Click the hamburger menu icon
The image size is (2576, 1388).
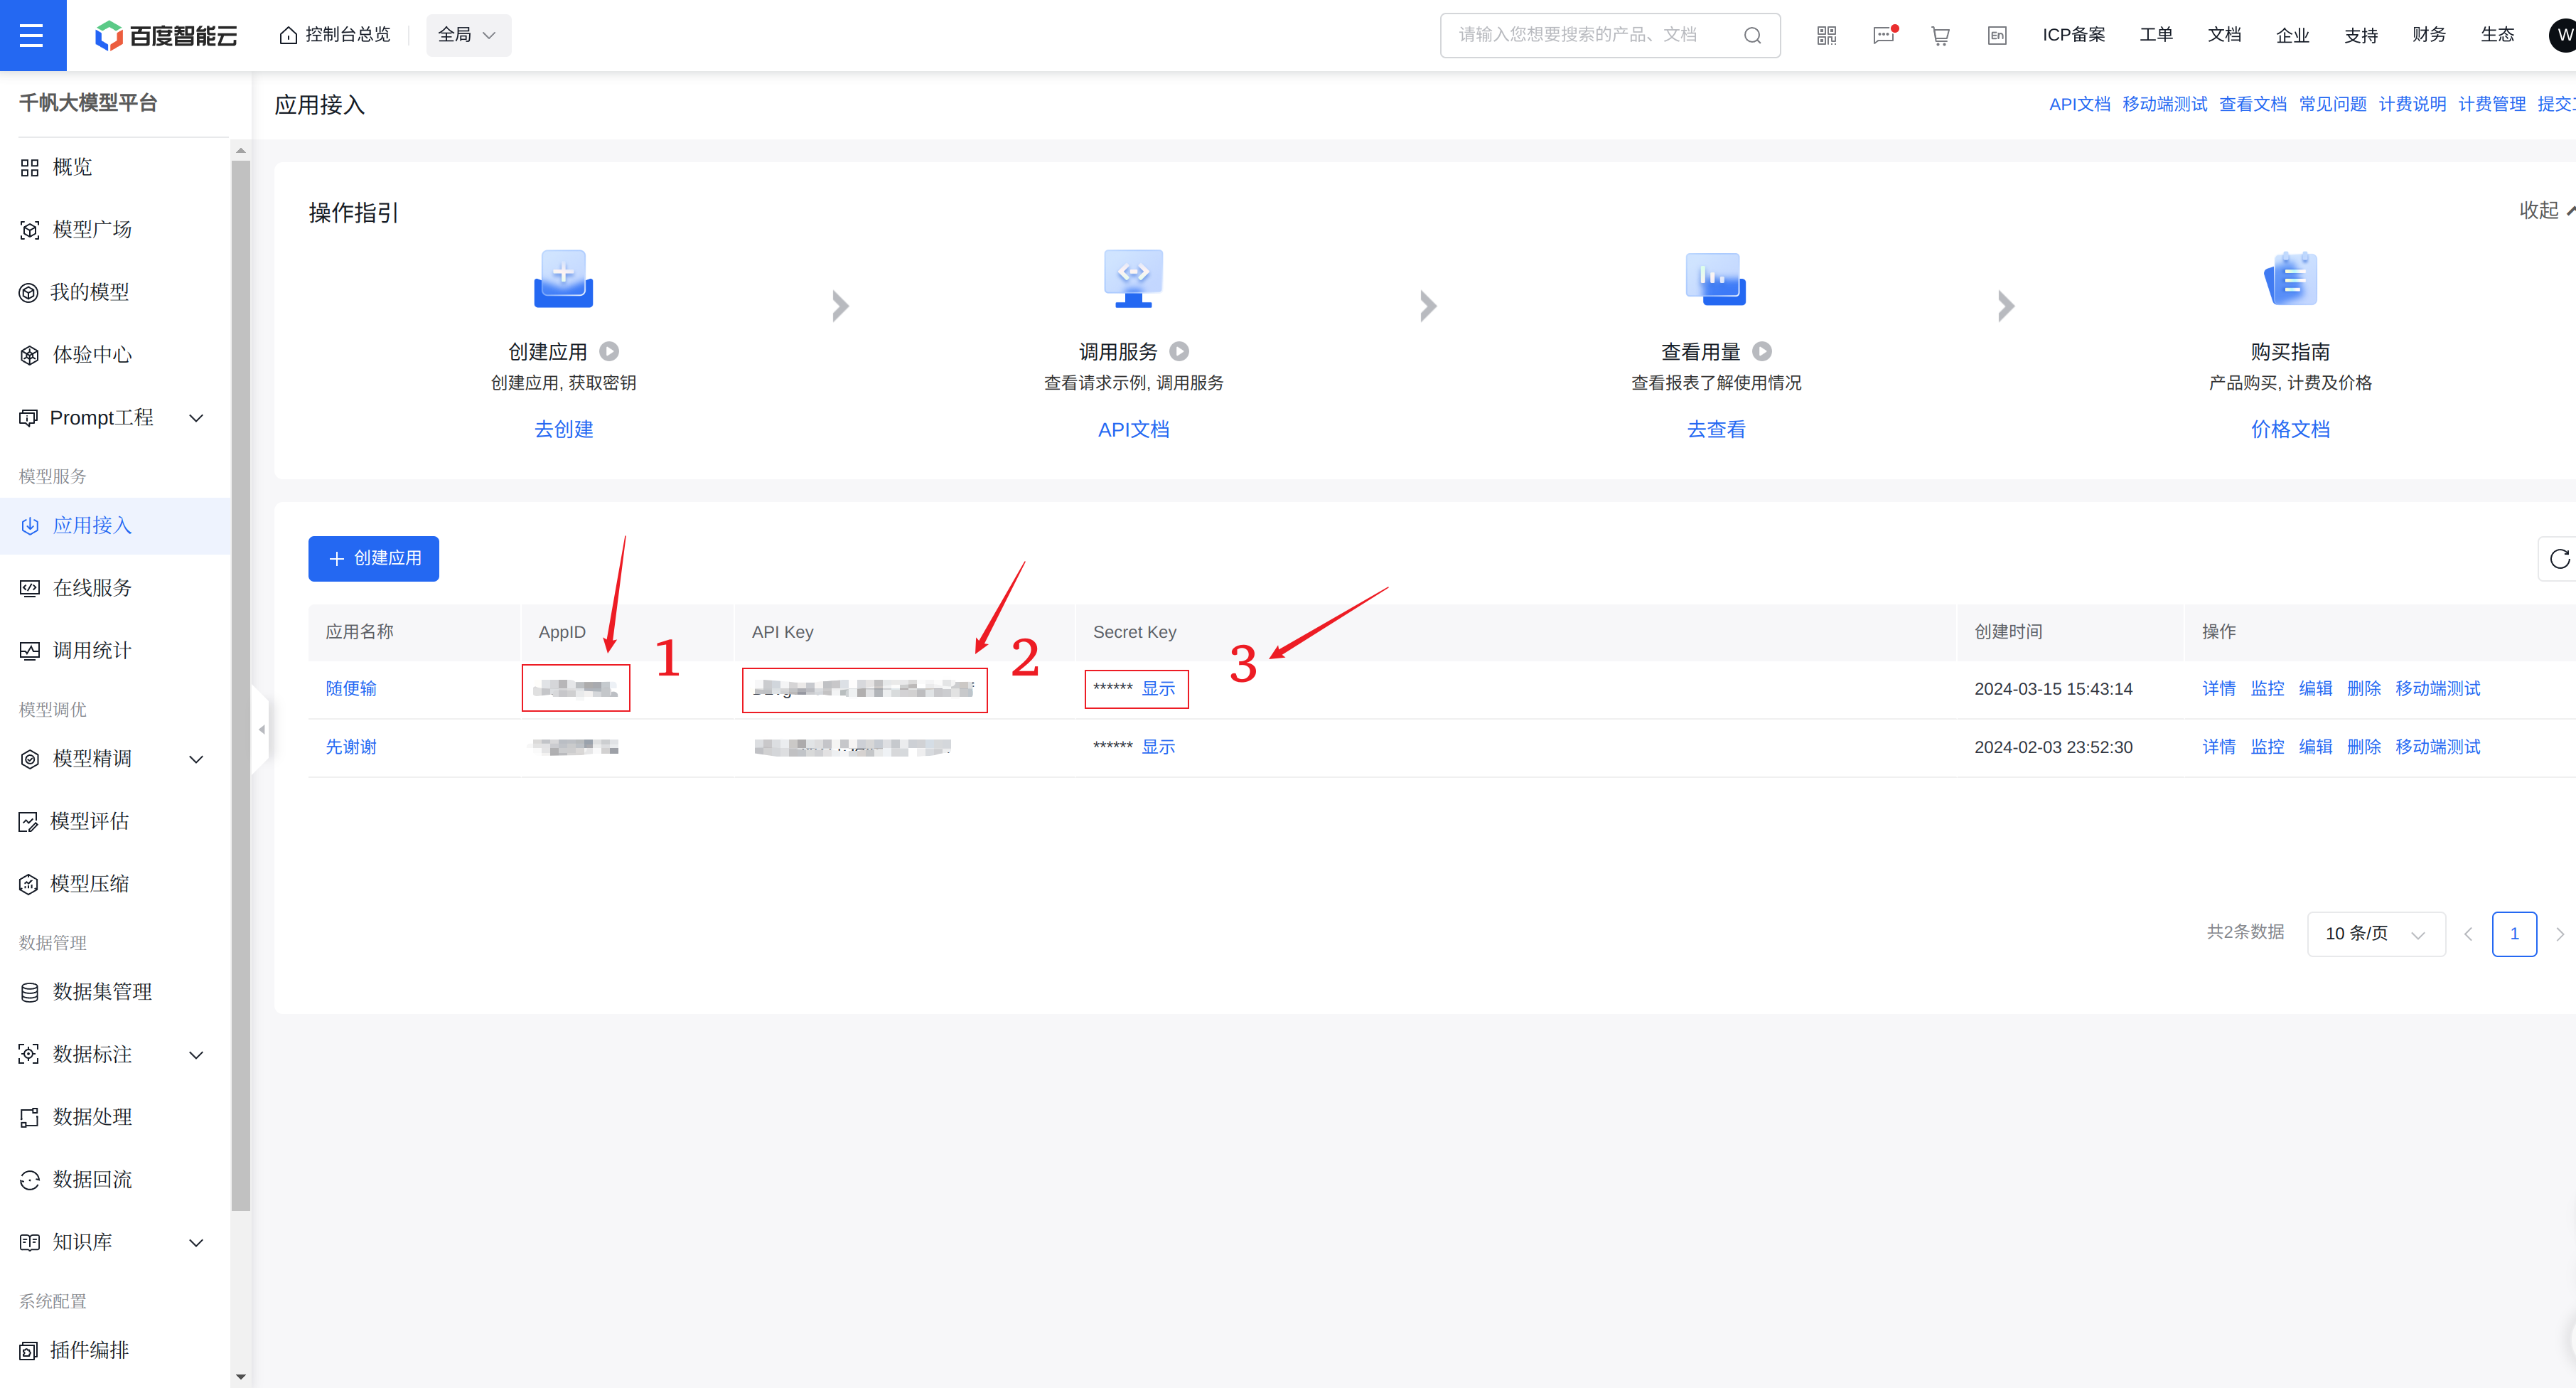[32, 35]
